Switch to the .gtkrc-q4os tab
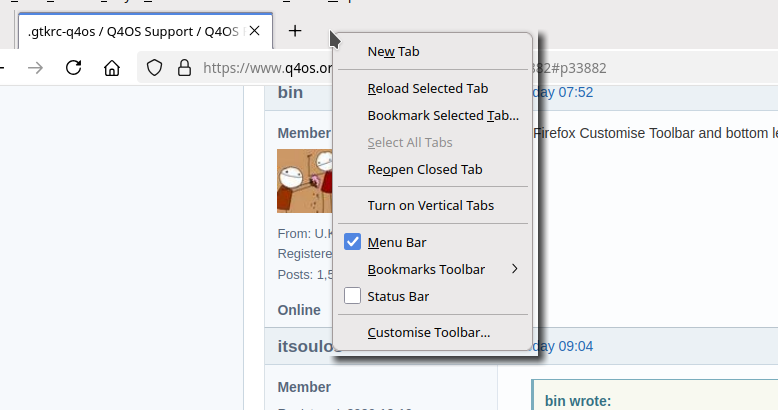Viewport: 778px width, 410px height. [130, 31]
